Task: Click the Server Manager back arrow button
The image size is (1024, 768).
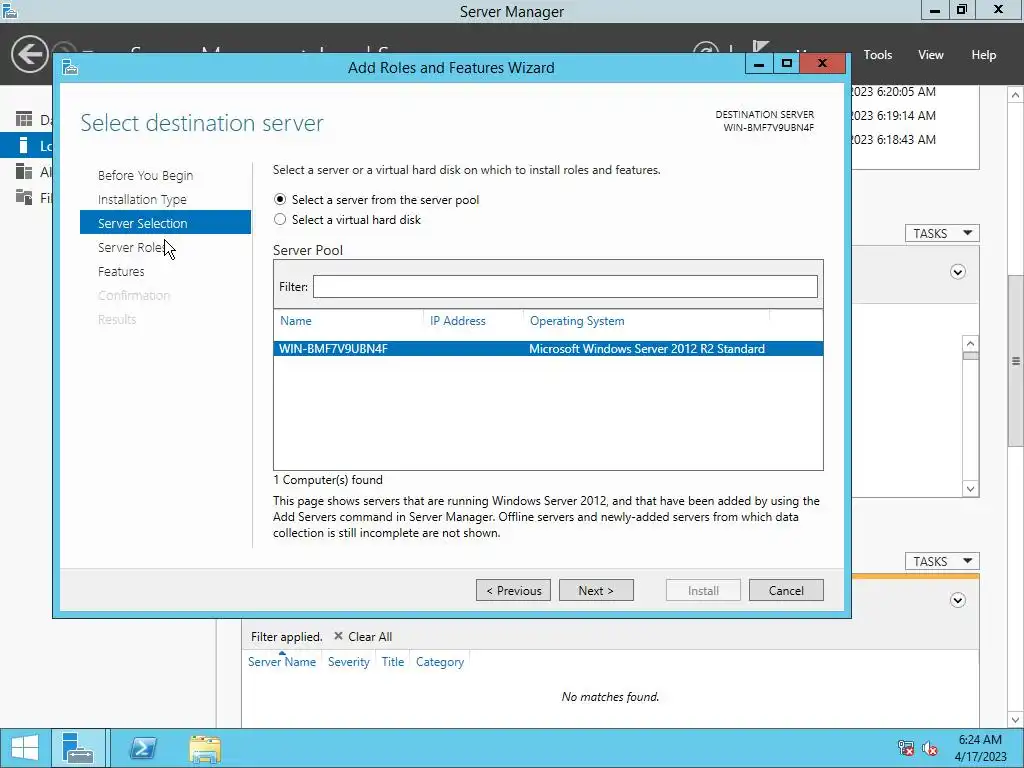Action: (x=29, y=54)
